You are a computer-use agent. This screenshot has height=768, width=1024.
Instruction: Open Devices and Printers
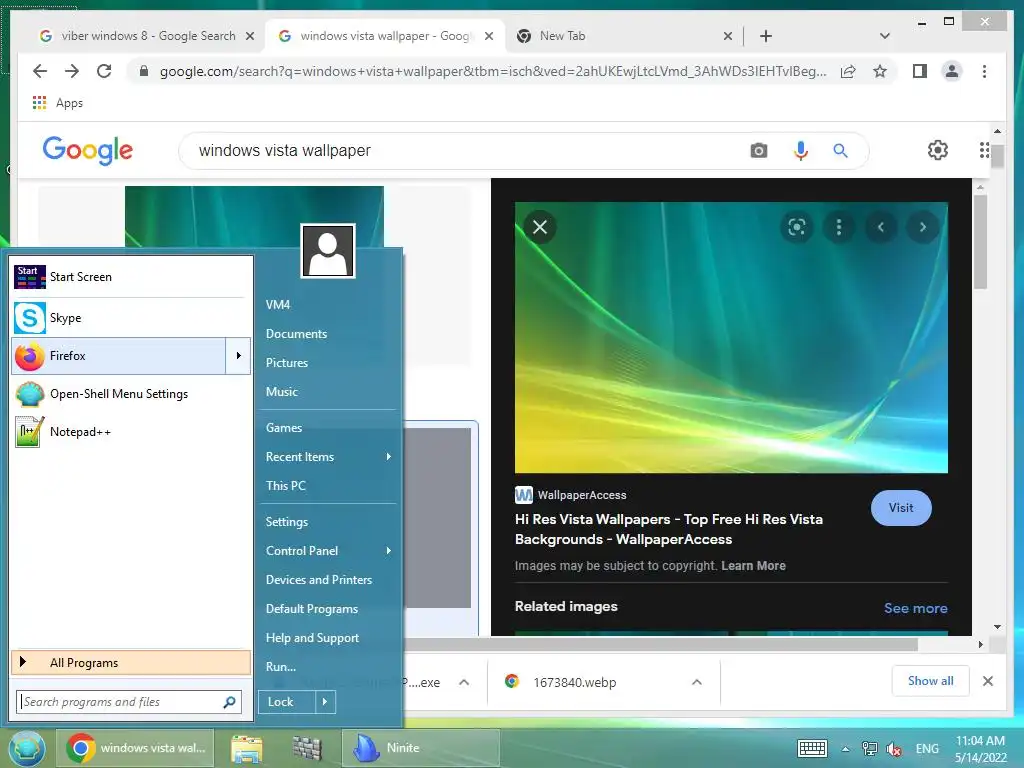click(319, 580)
